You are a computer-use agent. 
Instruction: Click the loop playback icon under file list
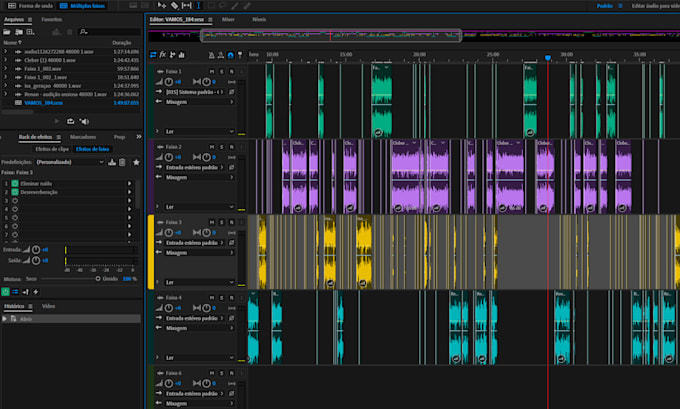pyautogui.click(x=70, y=121)
